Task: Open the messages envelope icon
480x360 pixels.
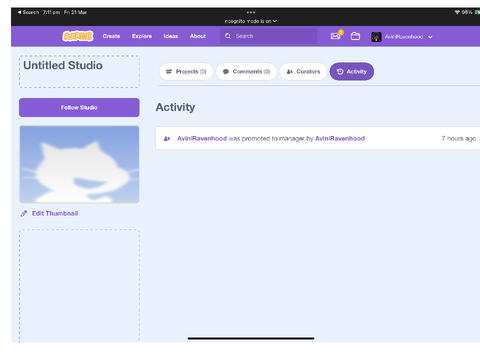Action: tap(335, 36)
